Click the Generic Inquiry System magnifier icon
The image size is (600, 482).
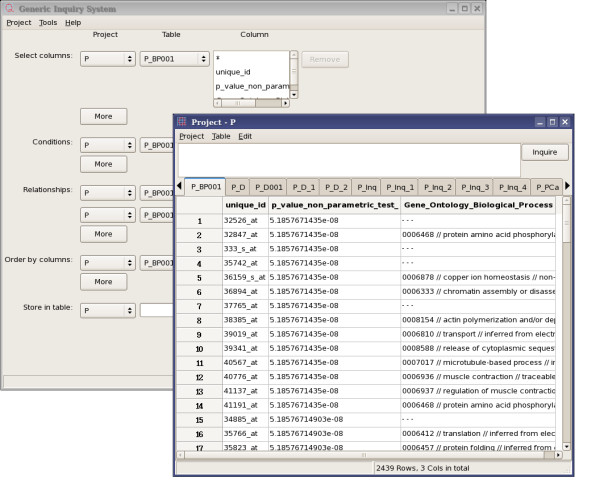tap(10, 8)
